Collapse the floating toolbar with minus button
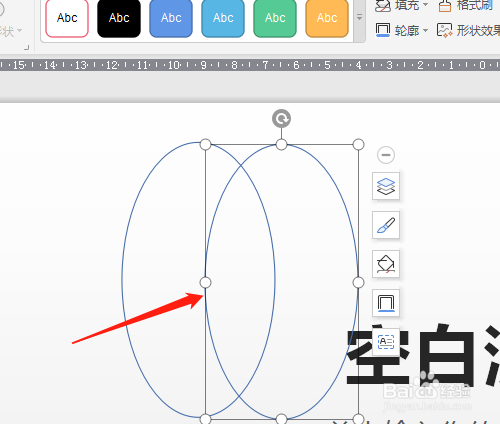This screenshot has height=424, width=500. pos(386,155)
